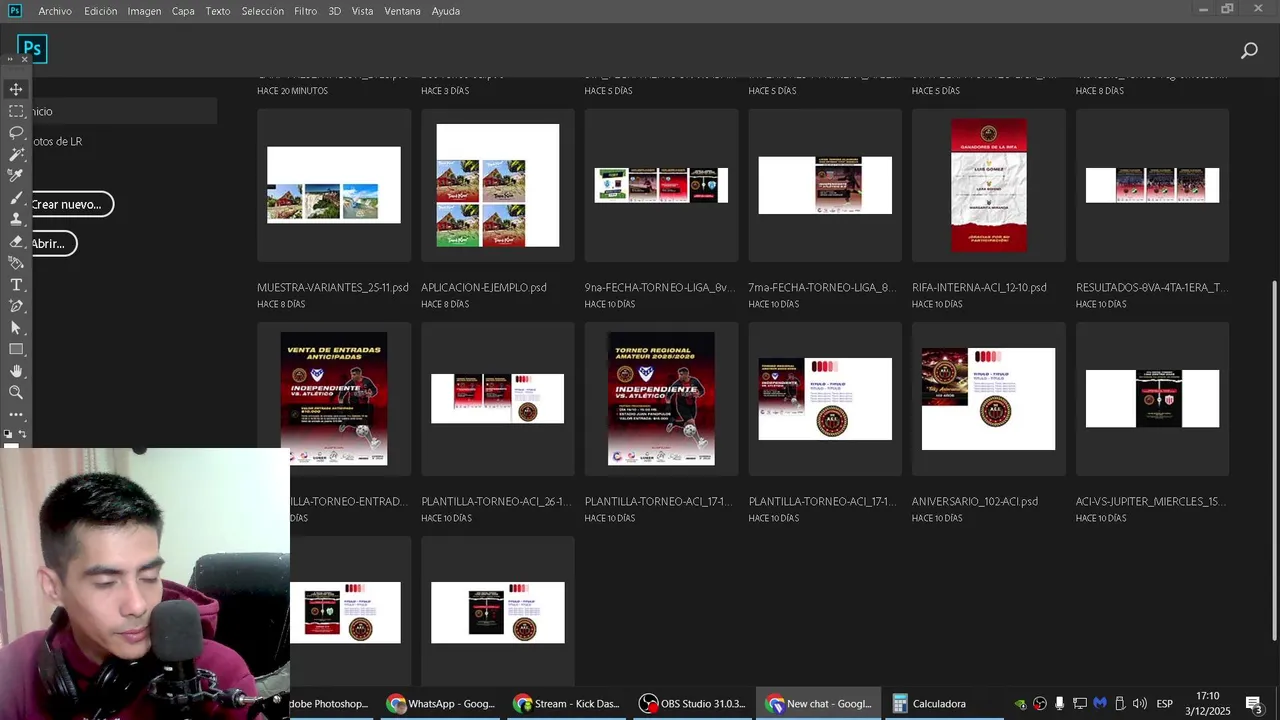The image size is (1280, 720).
Task: Select the Brush tool
Action: coord(16,198)
